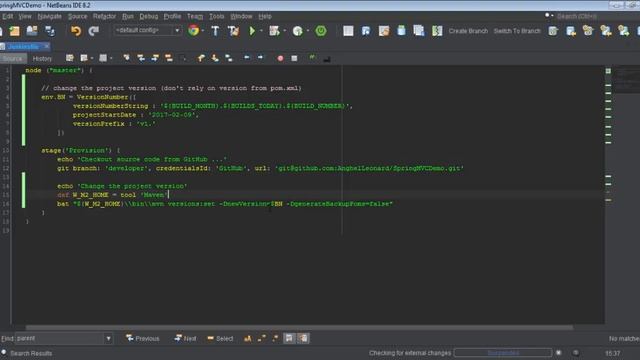The height and width of the screenshot is (360, 640).
Task: Click the horizontal scrollbar of editor
Action: coord(299,327)
